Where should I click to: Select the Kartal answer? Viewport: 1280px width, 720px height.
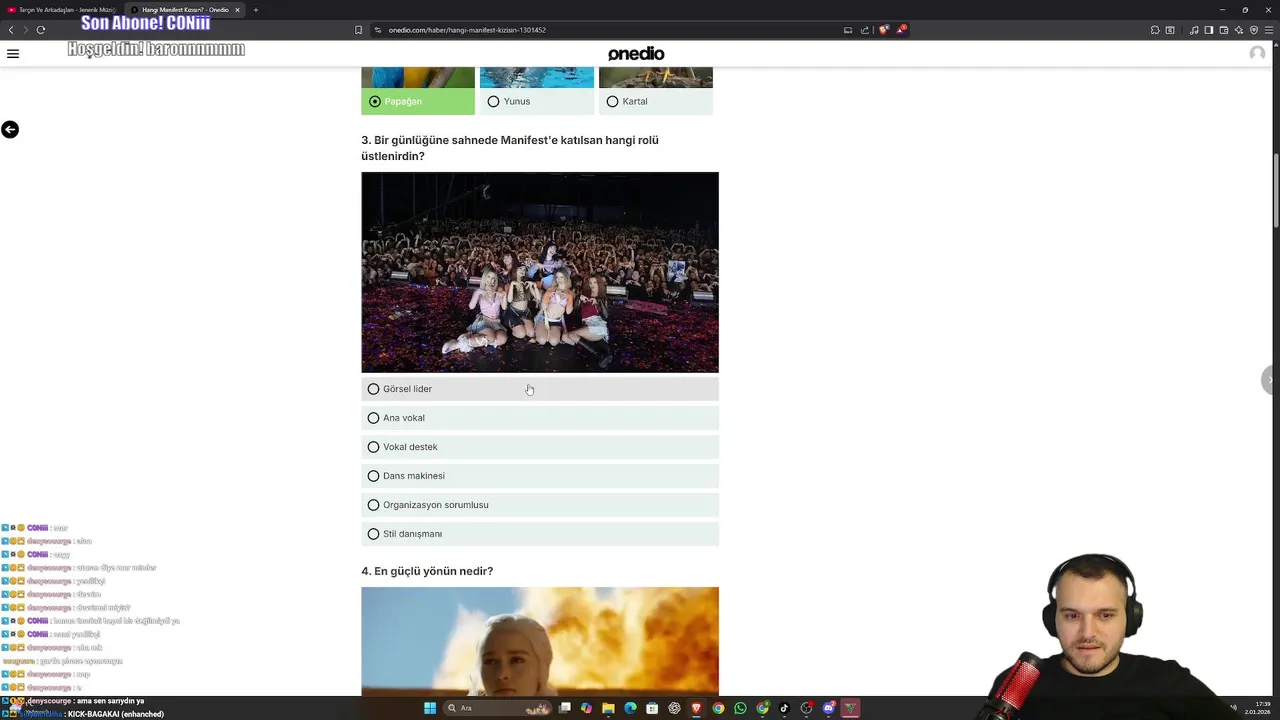click(656, 101)
